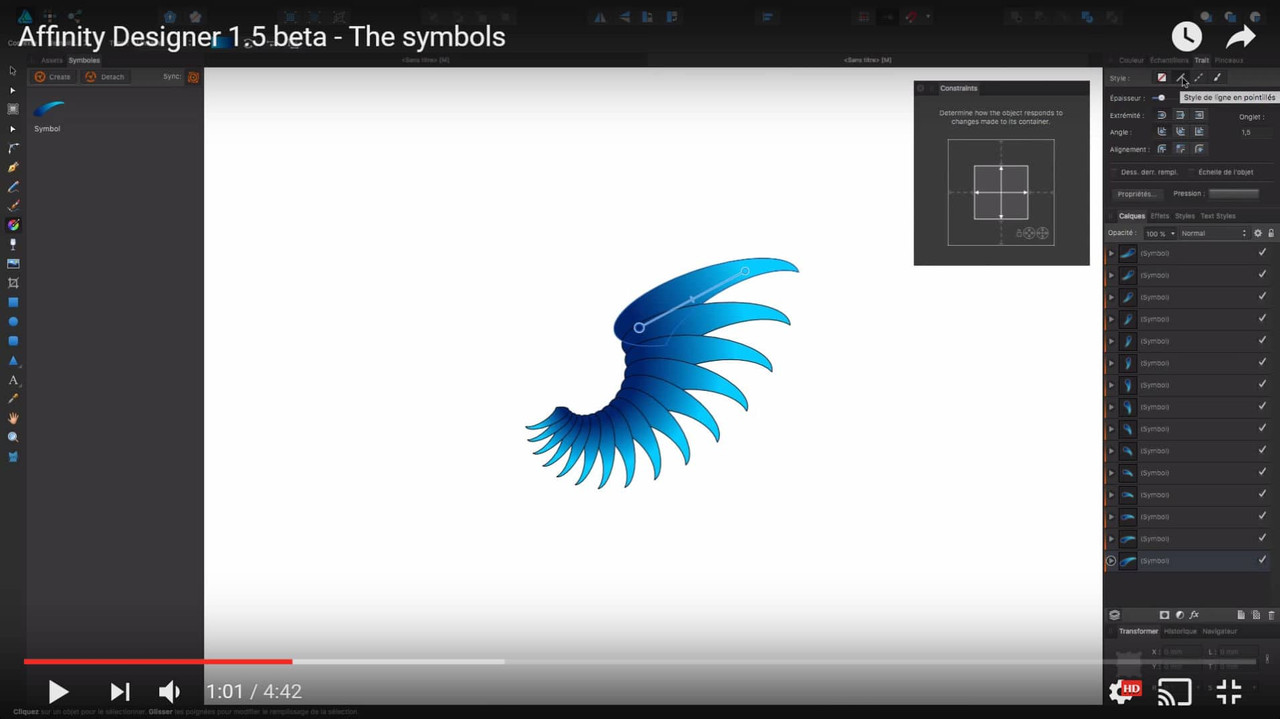Select the Place Image tool
Viewport: 1280px width, 719px height.
coord(13,264)
